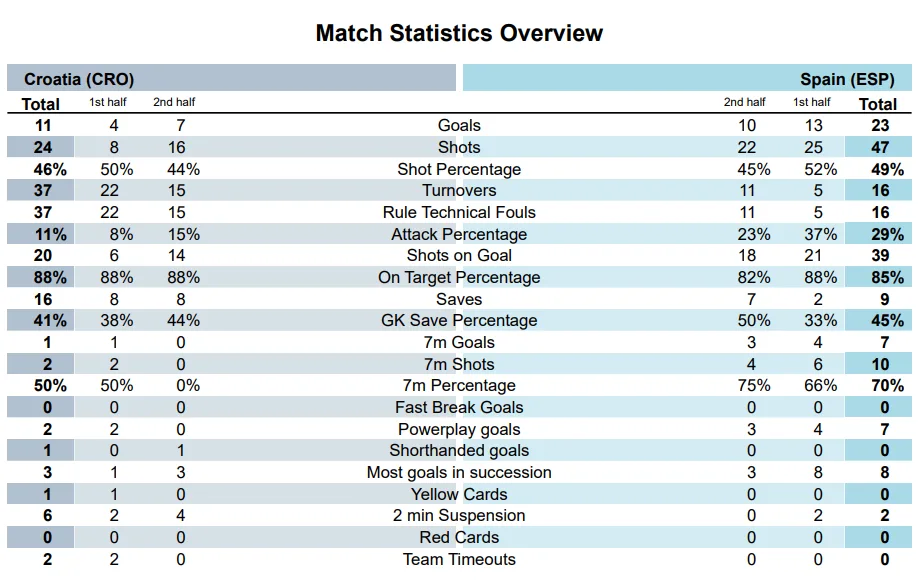Screen dimensions: 922x581
Task: Click Croatia's Total column header
Action: point(41,104)
